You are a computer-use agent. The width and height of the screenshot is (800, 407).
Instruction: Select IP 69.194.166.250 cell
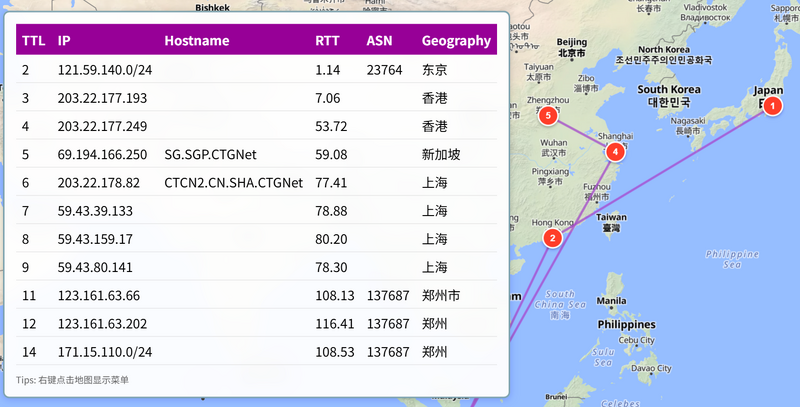coord(102,154)
